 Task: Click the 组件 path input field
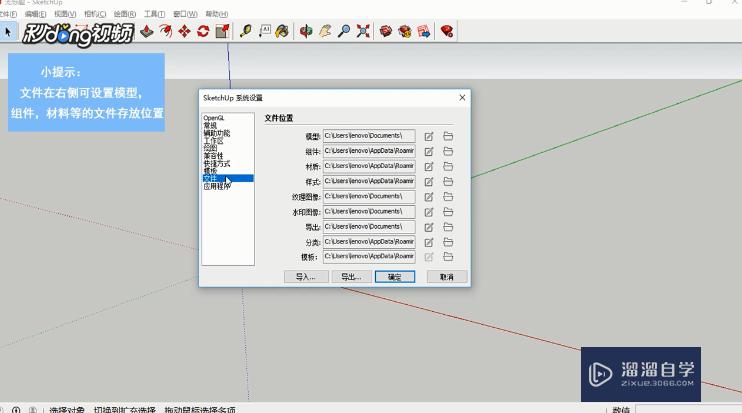[x=369, y=151]
